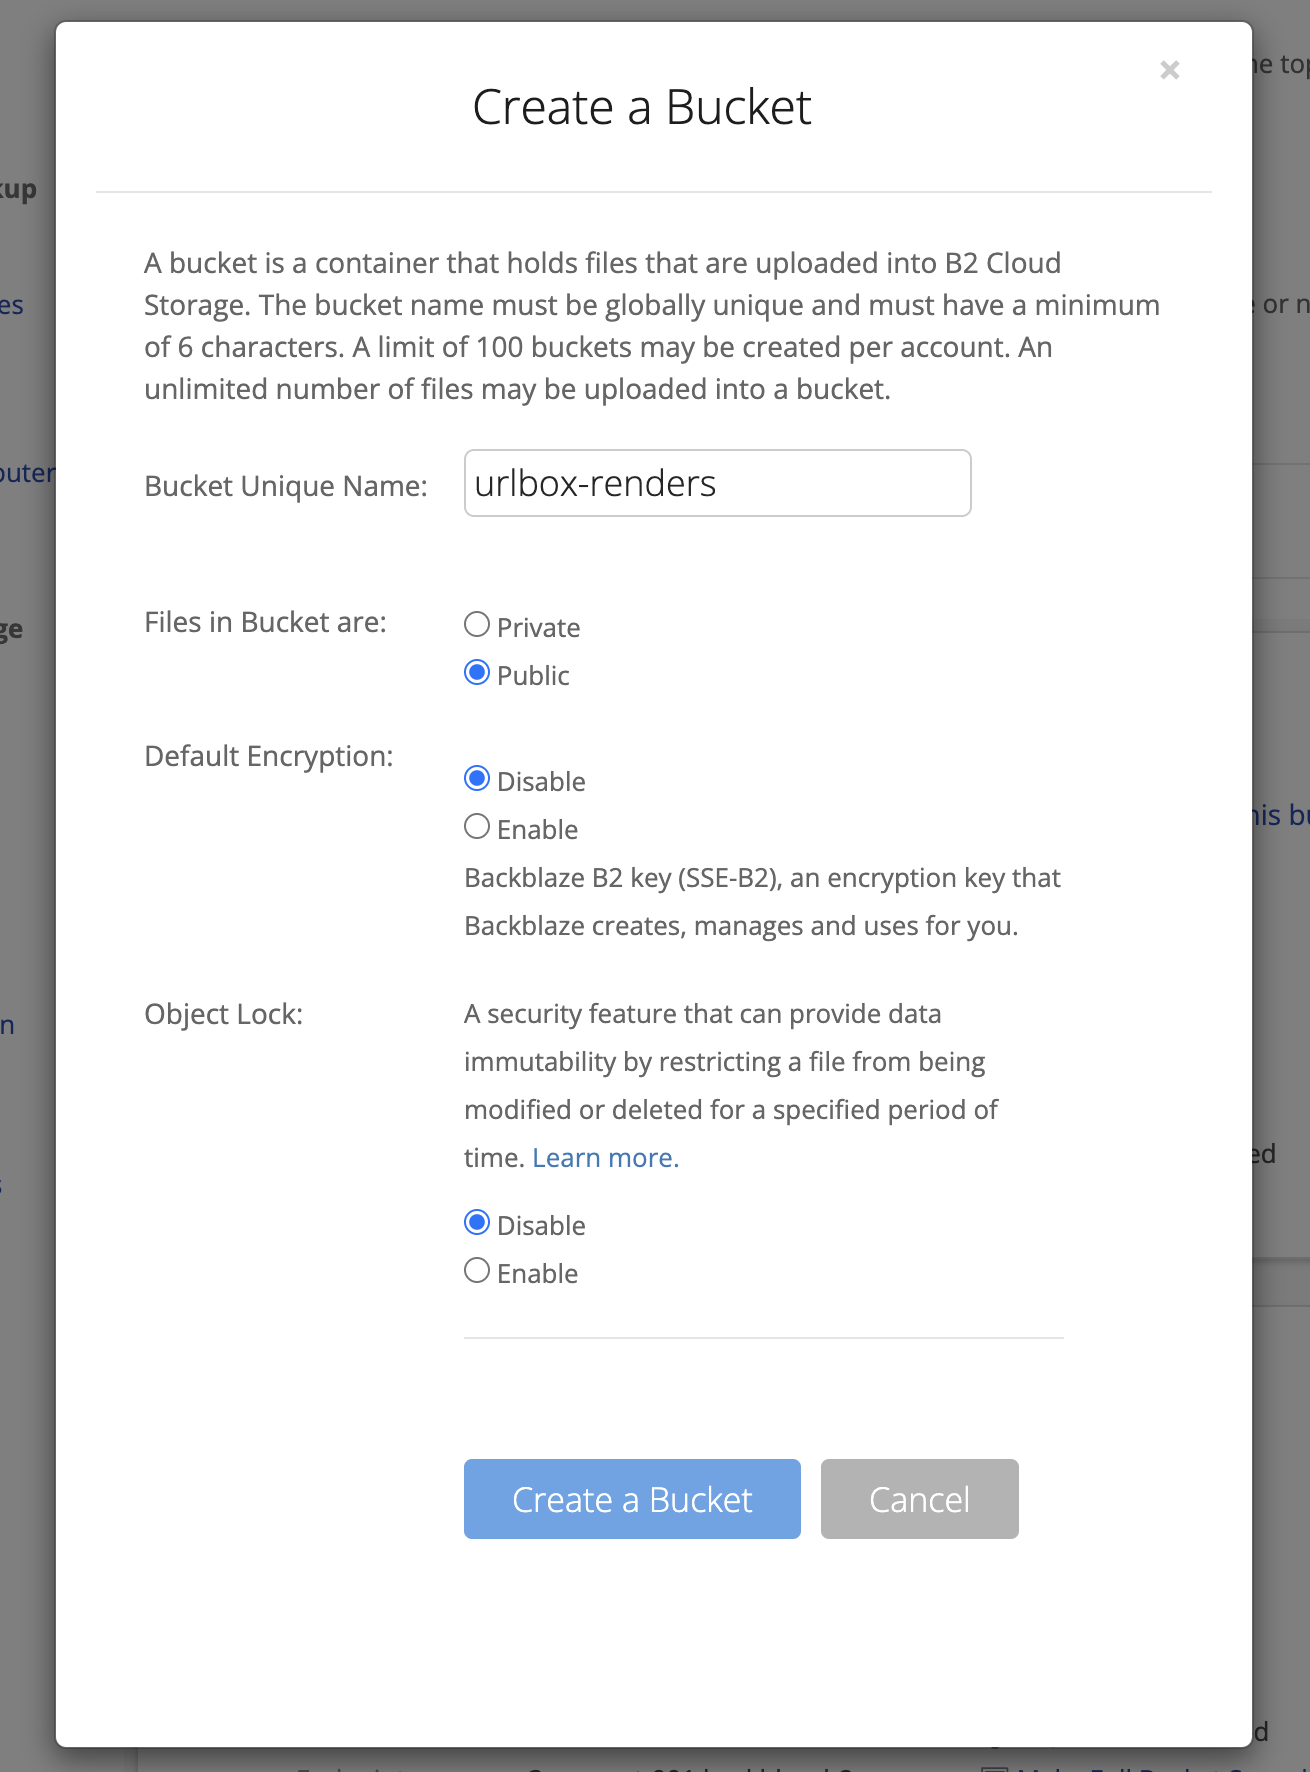Click the Object Lock label
This screenshot has height=1772, width=1310.
coord(223,1014)
